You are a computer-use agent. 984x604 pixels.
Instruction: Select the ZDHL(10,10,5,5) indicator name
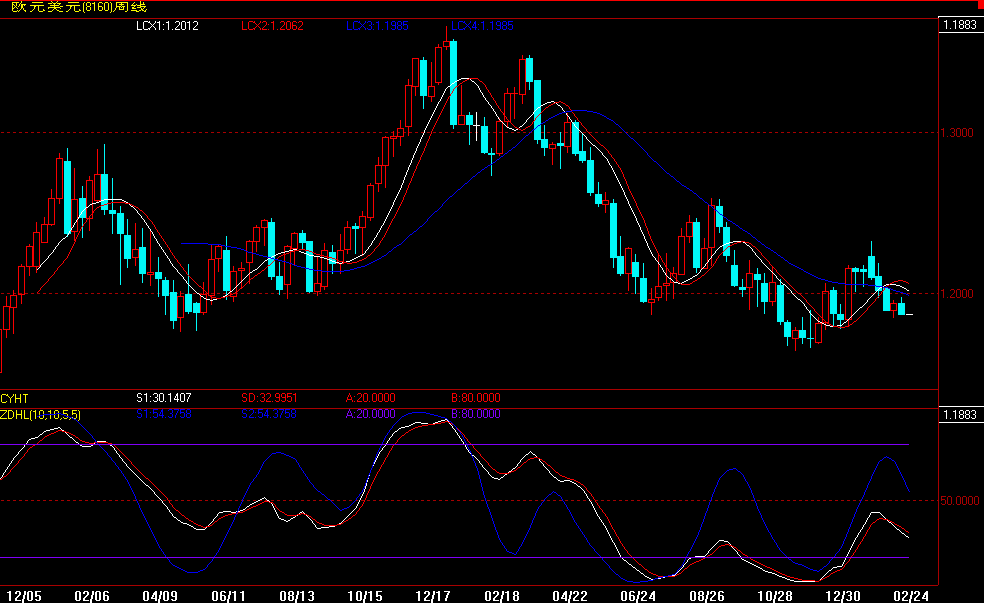coord(40,415)
